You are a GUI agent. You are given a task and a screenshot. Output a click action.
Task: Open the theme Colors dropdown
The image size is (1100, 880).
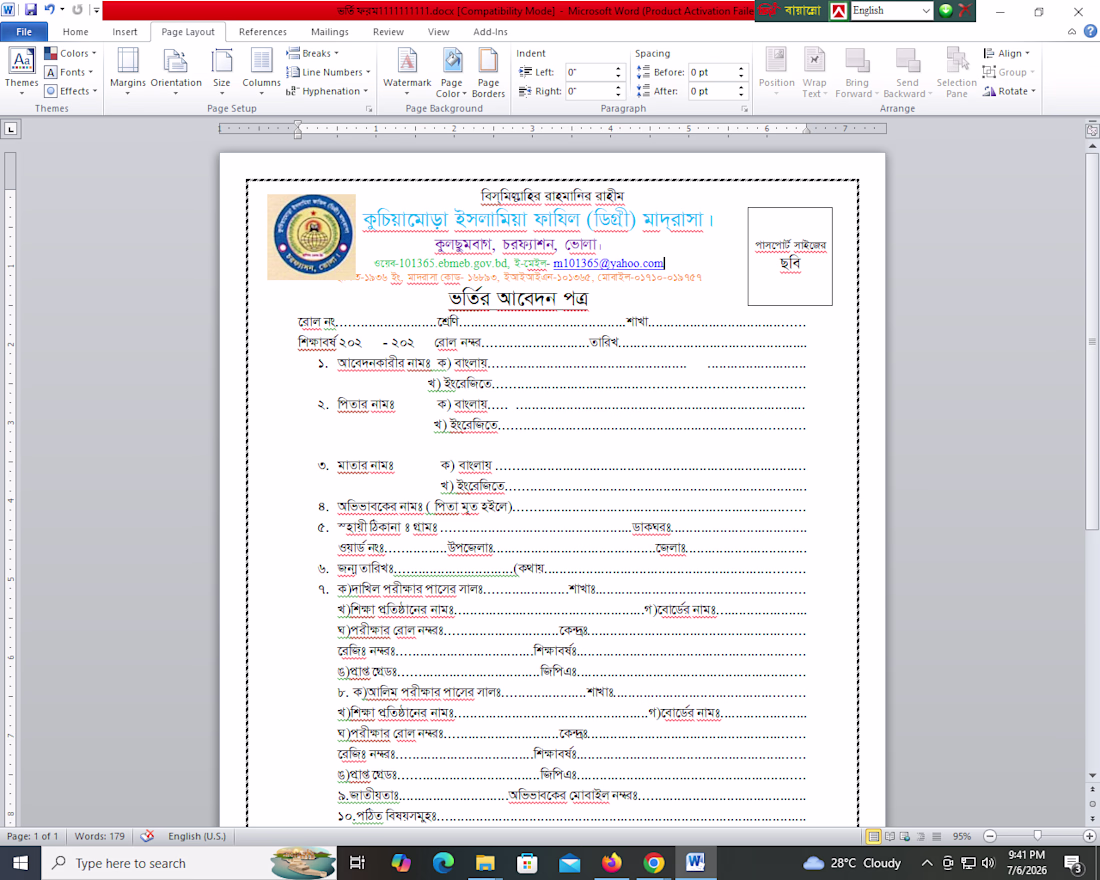70,53
